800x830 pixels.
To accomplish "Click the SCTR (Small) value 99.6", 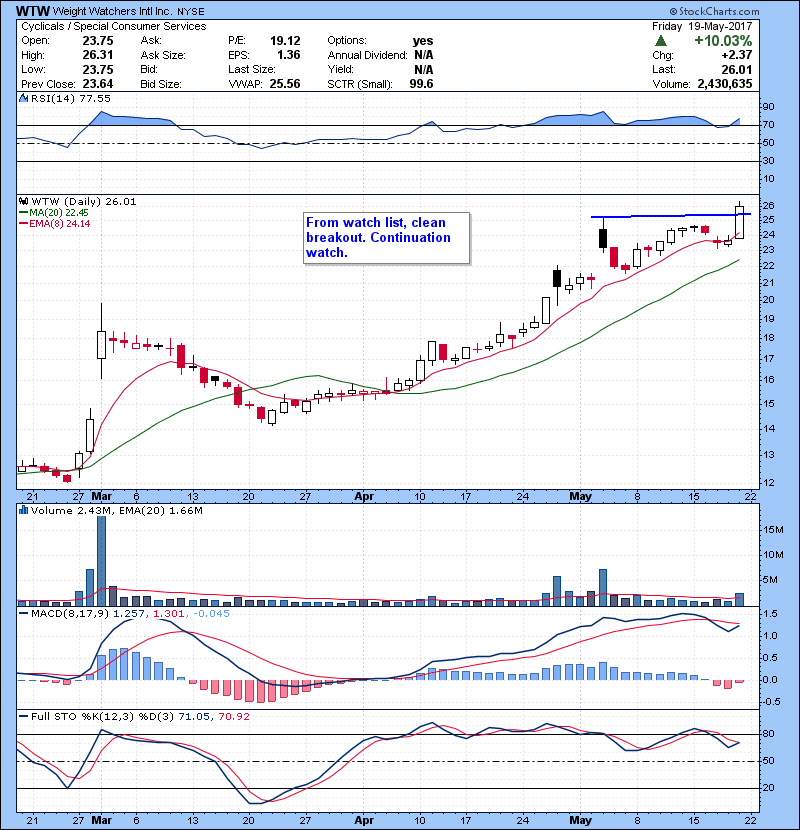I will click(x=421, y=84).
